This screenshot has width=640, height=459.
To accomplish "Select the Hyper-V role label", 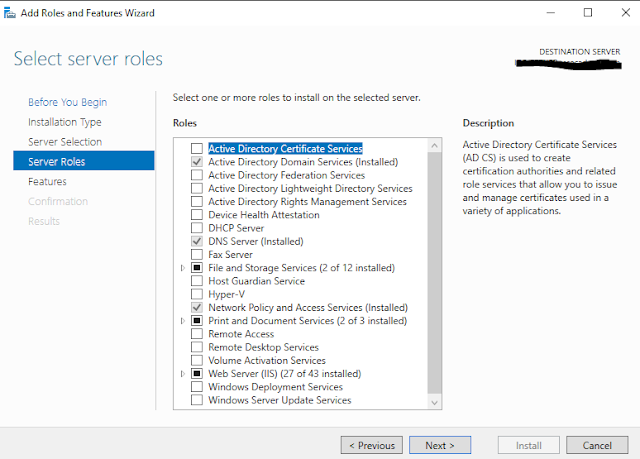I will point(227,294).
